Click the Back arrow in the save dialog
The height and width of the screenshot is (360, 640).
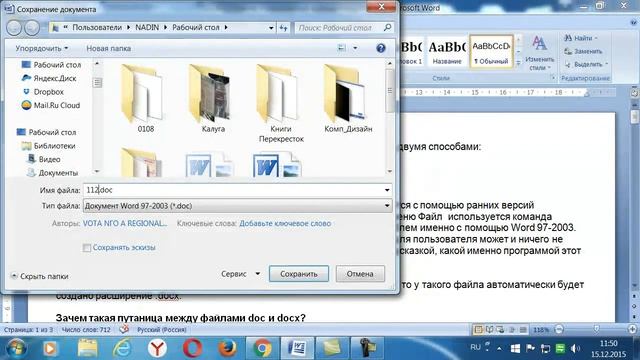(14, 27)
